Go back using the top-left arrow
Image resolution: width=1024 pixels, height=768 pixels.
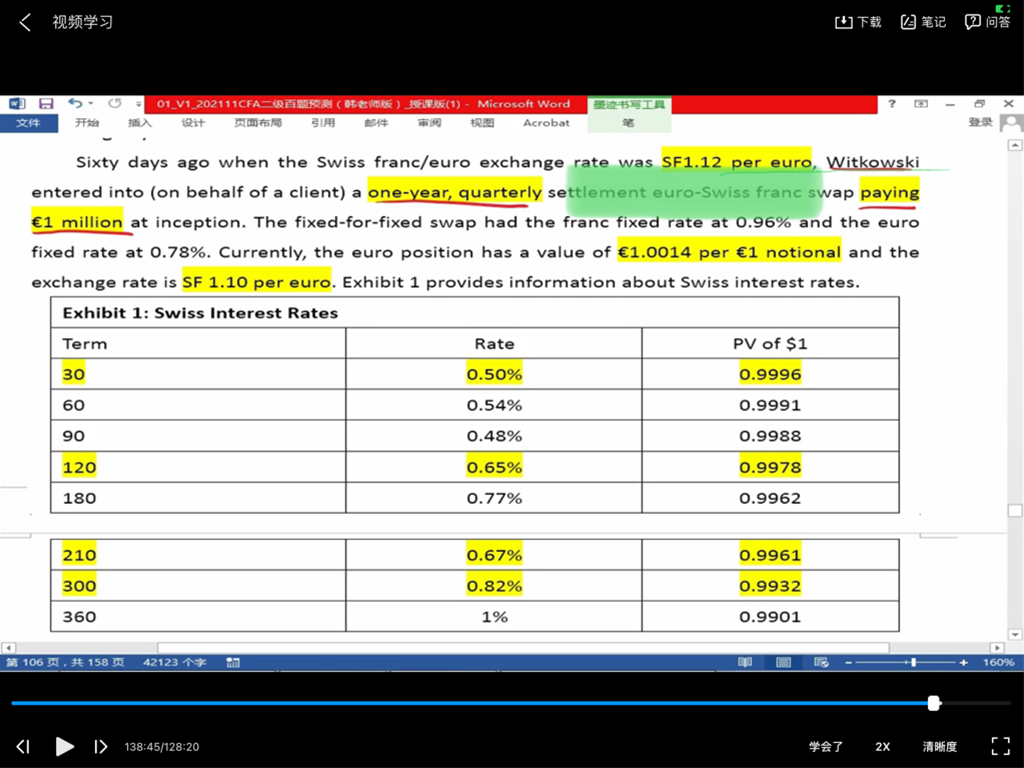[x=25, y=22]
